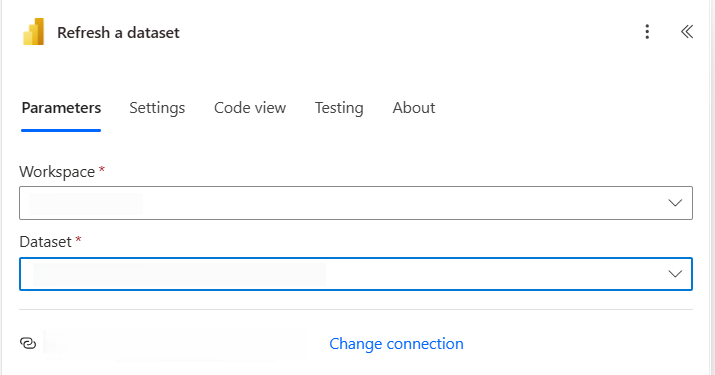
Task: Expand the Workspace dropdown arrow
Action: pos(675,203)
